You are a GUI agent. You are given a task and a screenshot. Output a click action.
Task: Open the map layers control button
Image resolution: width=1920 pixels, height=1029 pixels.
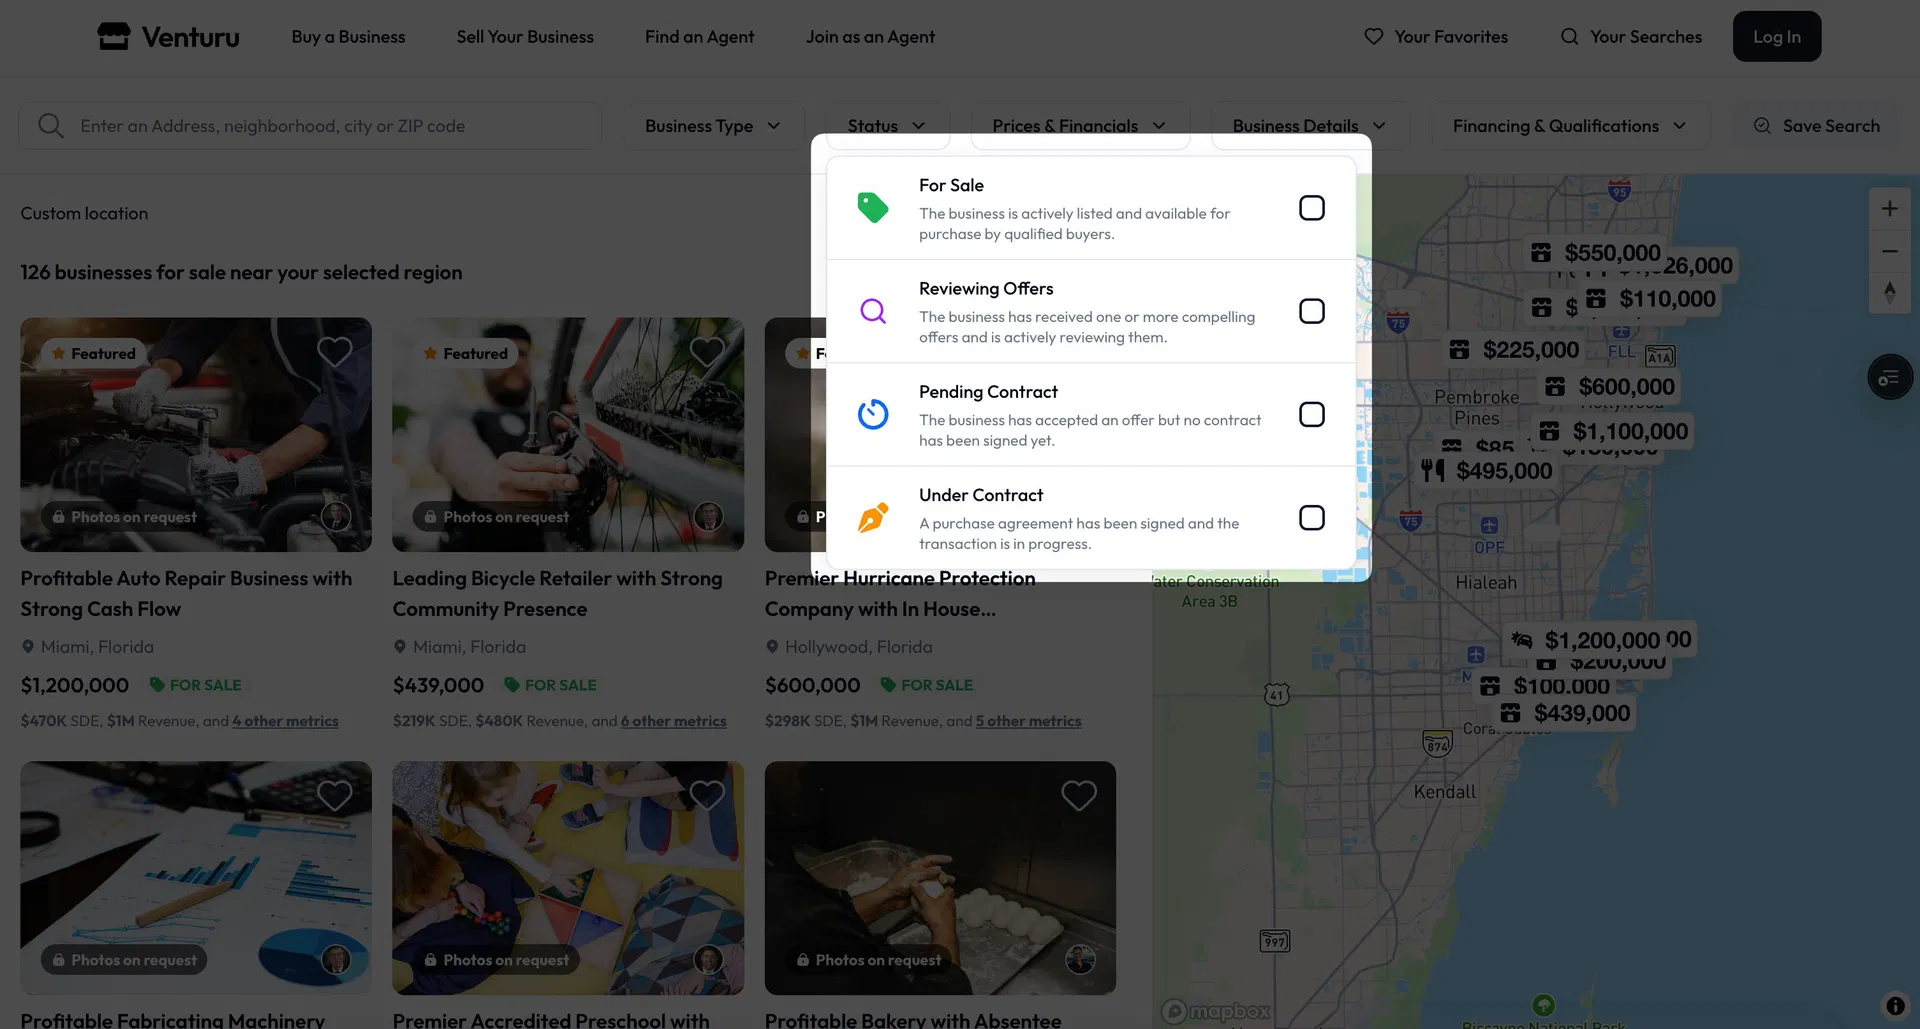[x=1889, y=377]
